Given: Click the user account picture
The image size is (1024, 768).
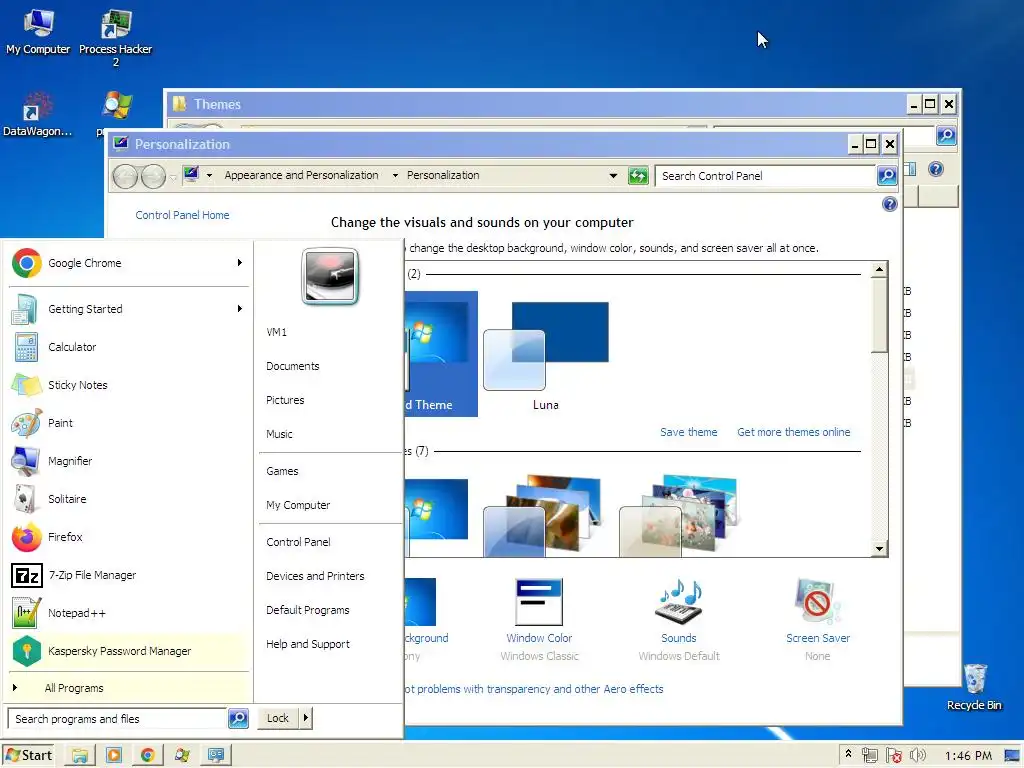Looking at the screenshot, I should (x=330, y=277).
